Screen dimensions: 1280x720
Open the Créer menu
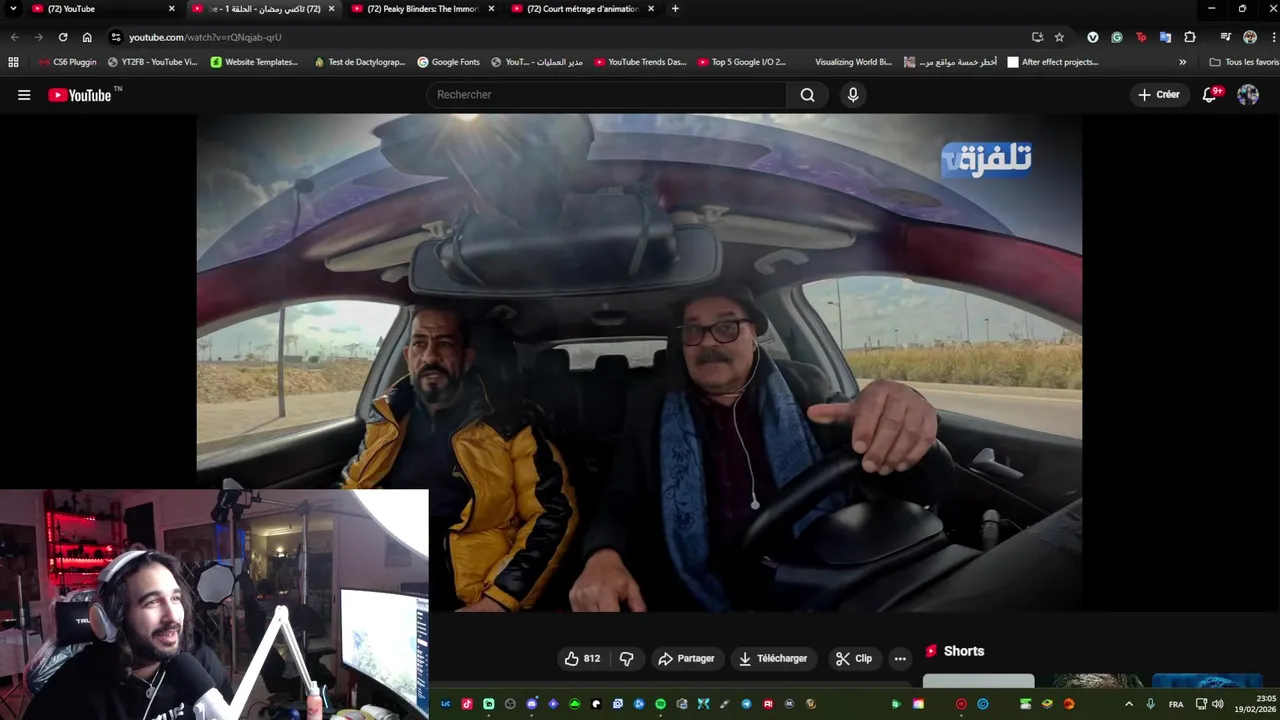(x=1159, y=95)
